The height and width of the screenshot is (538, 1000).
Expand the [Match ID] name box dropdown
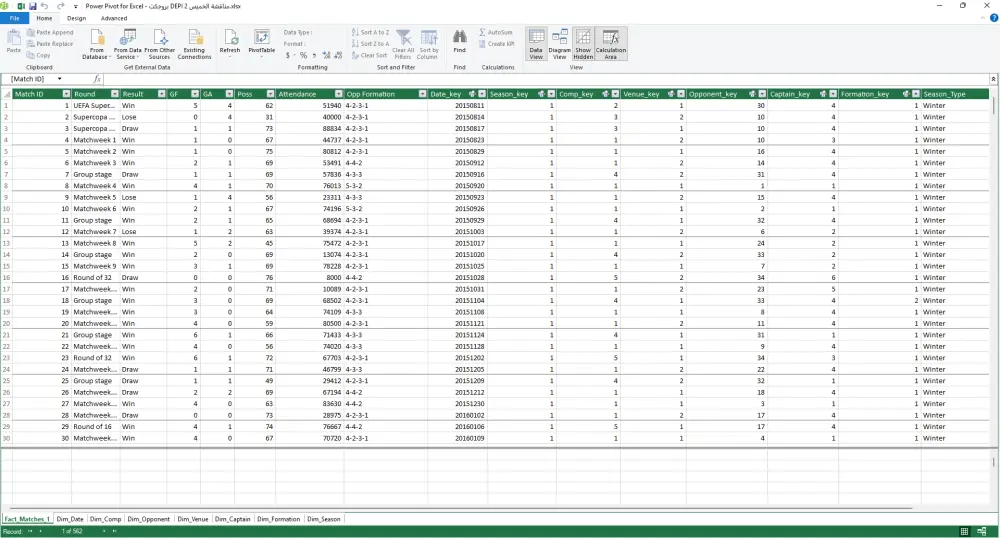tap(59, 79)
